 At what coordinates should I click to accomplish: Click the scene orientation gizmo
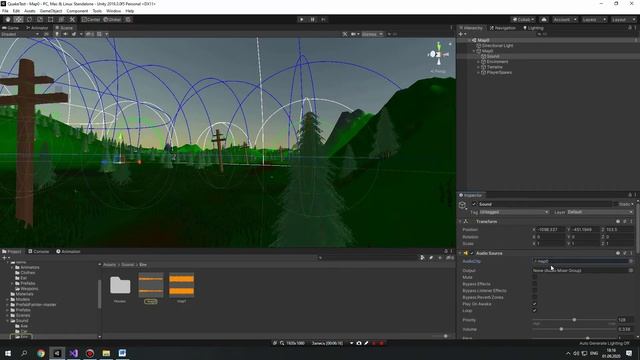(x=438, y=54)
